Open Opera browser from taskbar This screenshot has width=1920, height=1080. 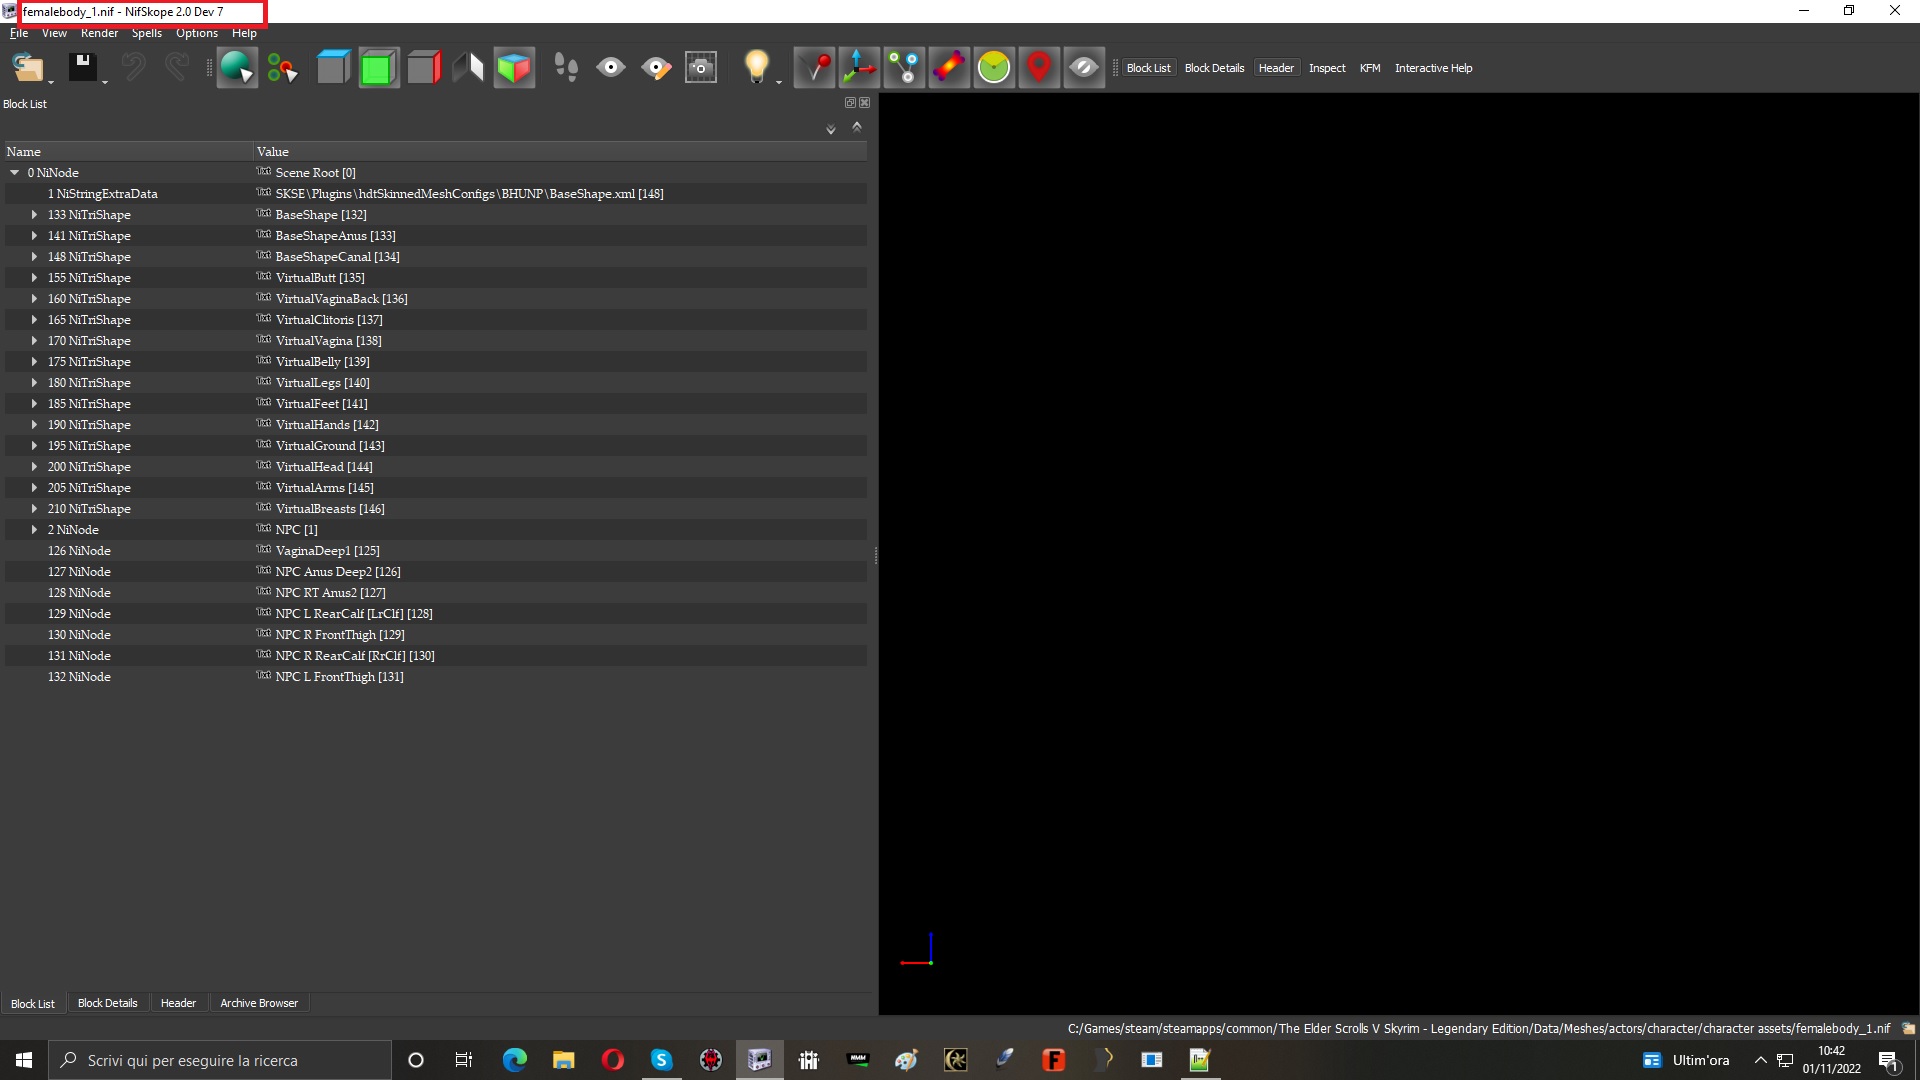[x=612, y=1060]
